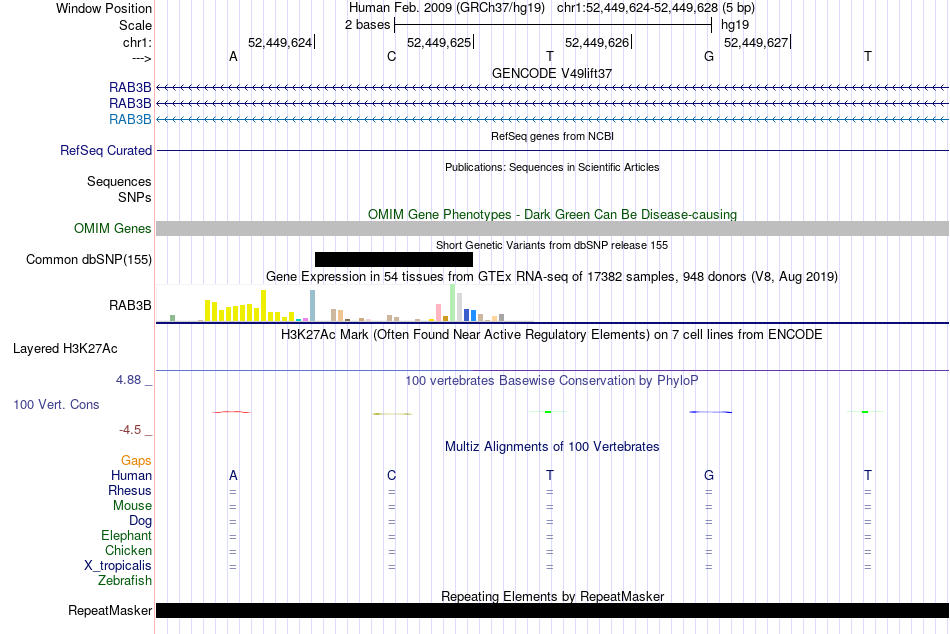Click the olive PhyloP conservation mark
The height and width of the screenshot is (634, 950).
tap(392, 414)
